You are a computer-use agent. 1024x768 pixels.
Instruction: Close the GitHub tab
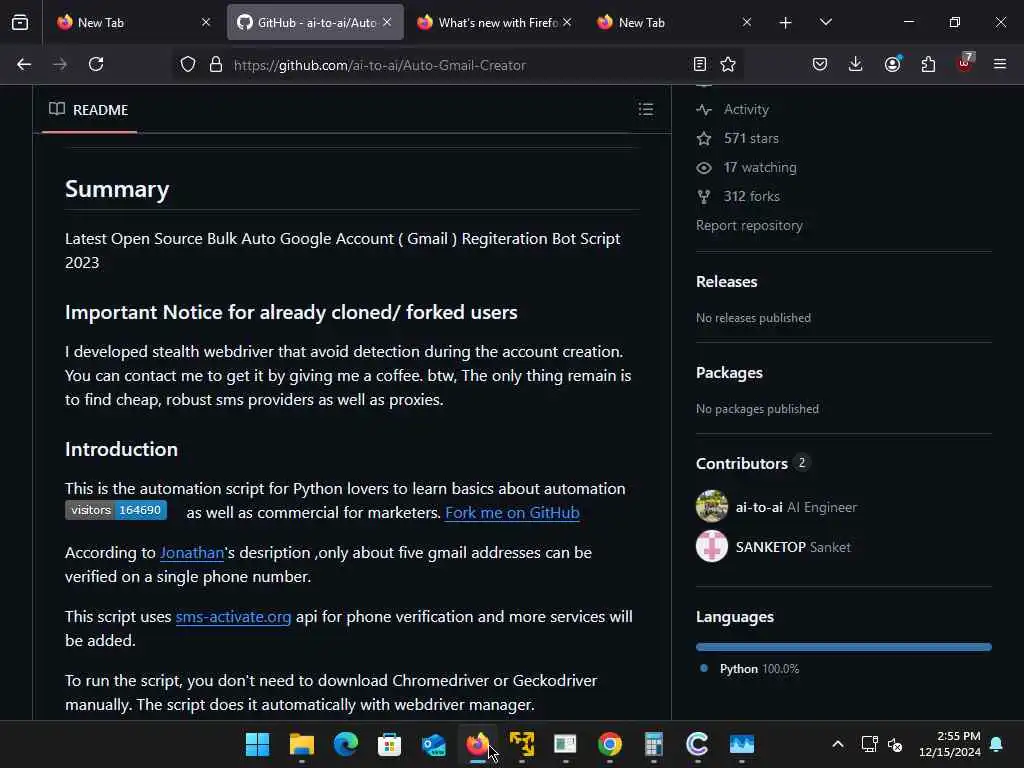click(x=387, y=22)
